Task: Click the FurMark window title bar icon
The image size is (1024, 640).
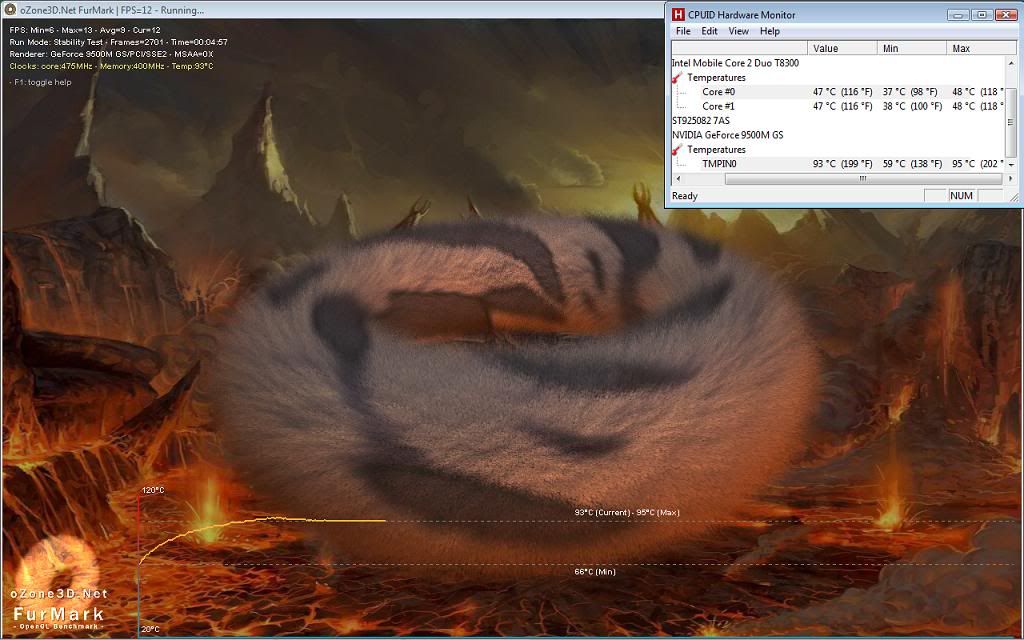Action: (10, 10)
